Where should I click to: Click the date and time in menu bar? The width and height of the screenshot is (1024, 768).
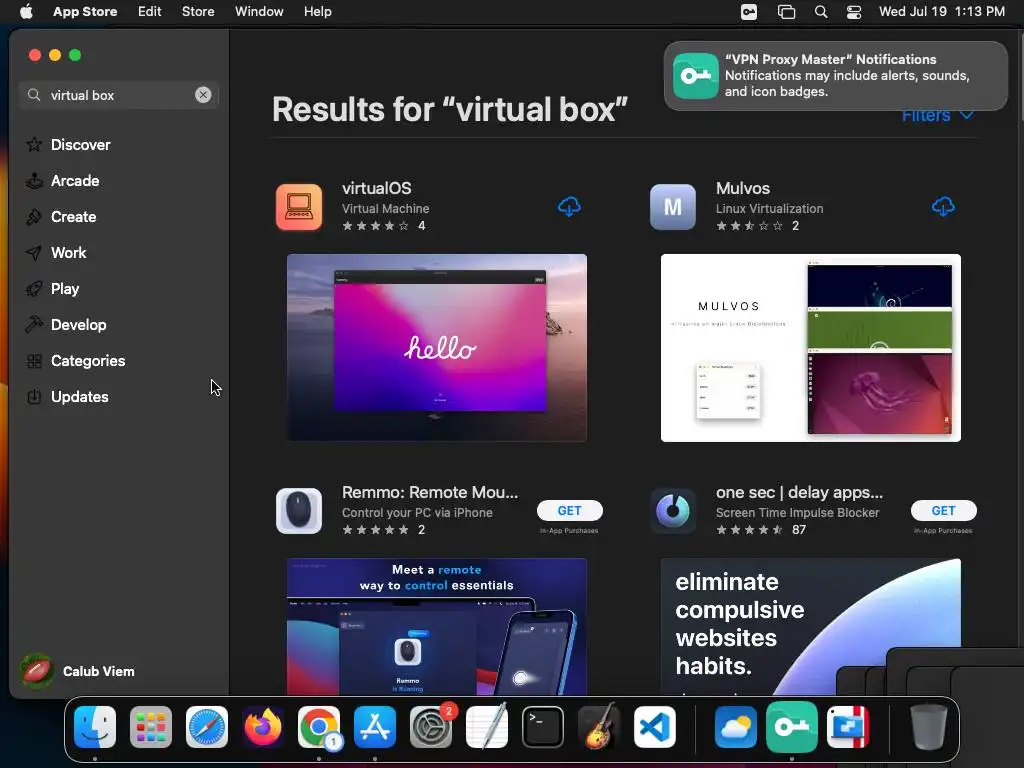pos(942,12)
